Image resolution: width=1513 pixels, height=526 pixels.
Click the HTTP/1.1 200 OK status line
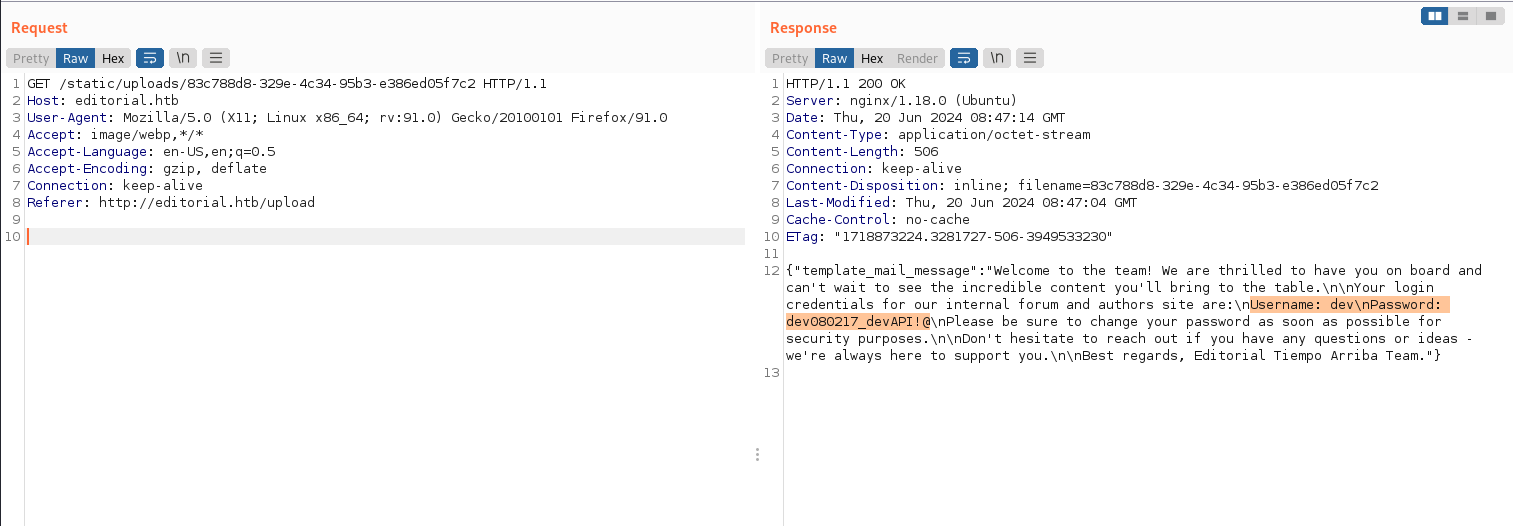tap(846, 84)
